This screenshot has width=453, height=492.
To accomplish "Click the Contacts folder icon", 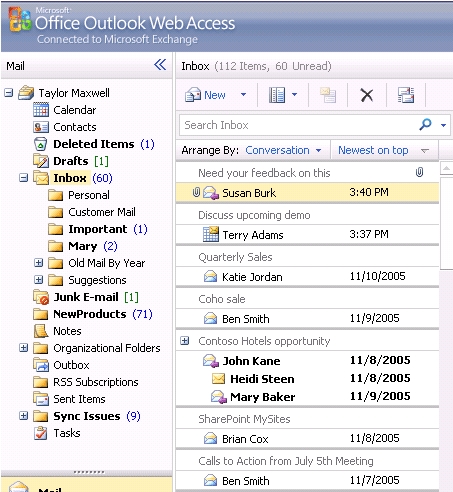I will [x=41, y=127].
